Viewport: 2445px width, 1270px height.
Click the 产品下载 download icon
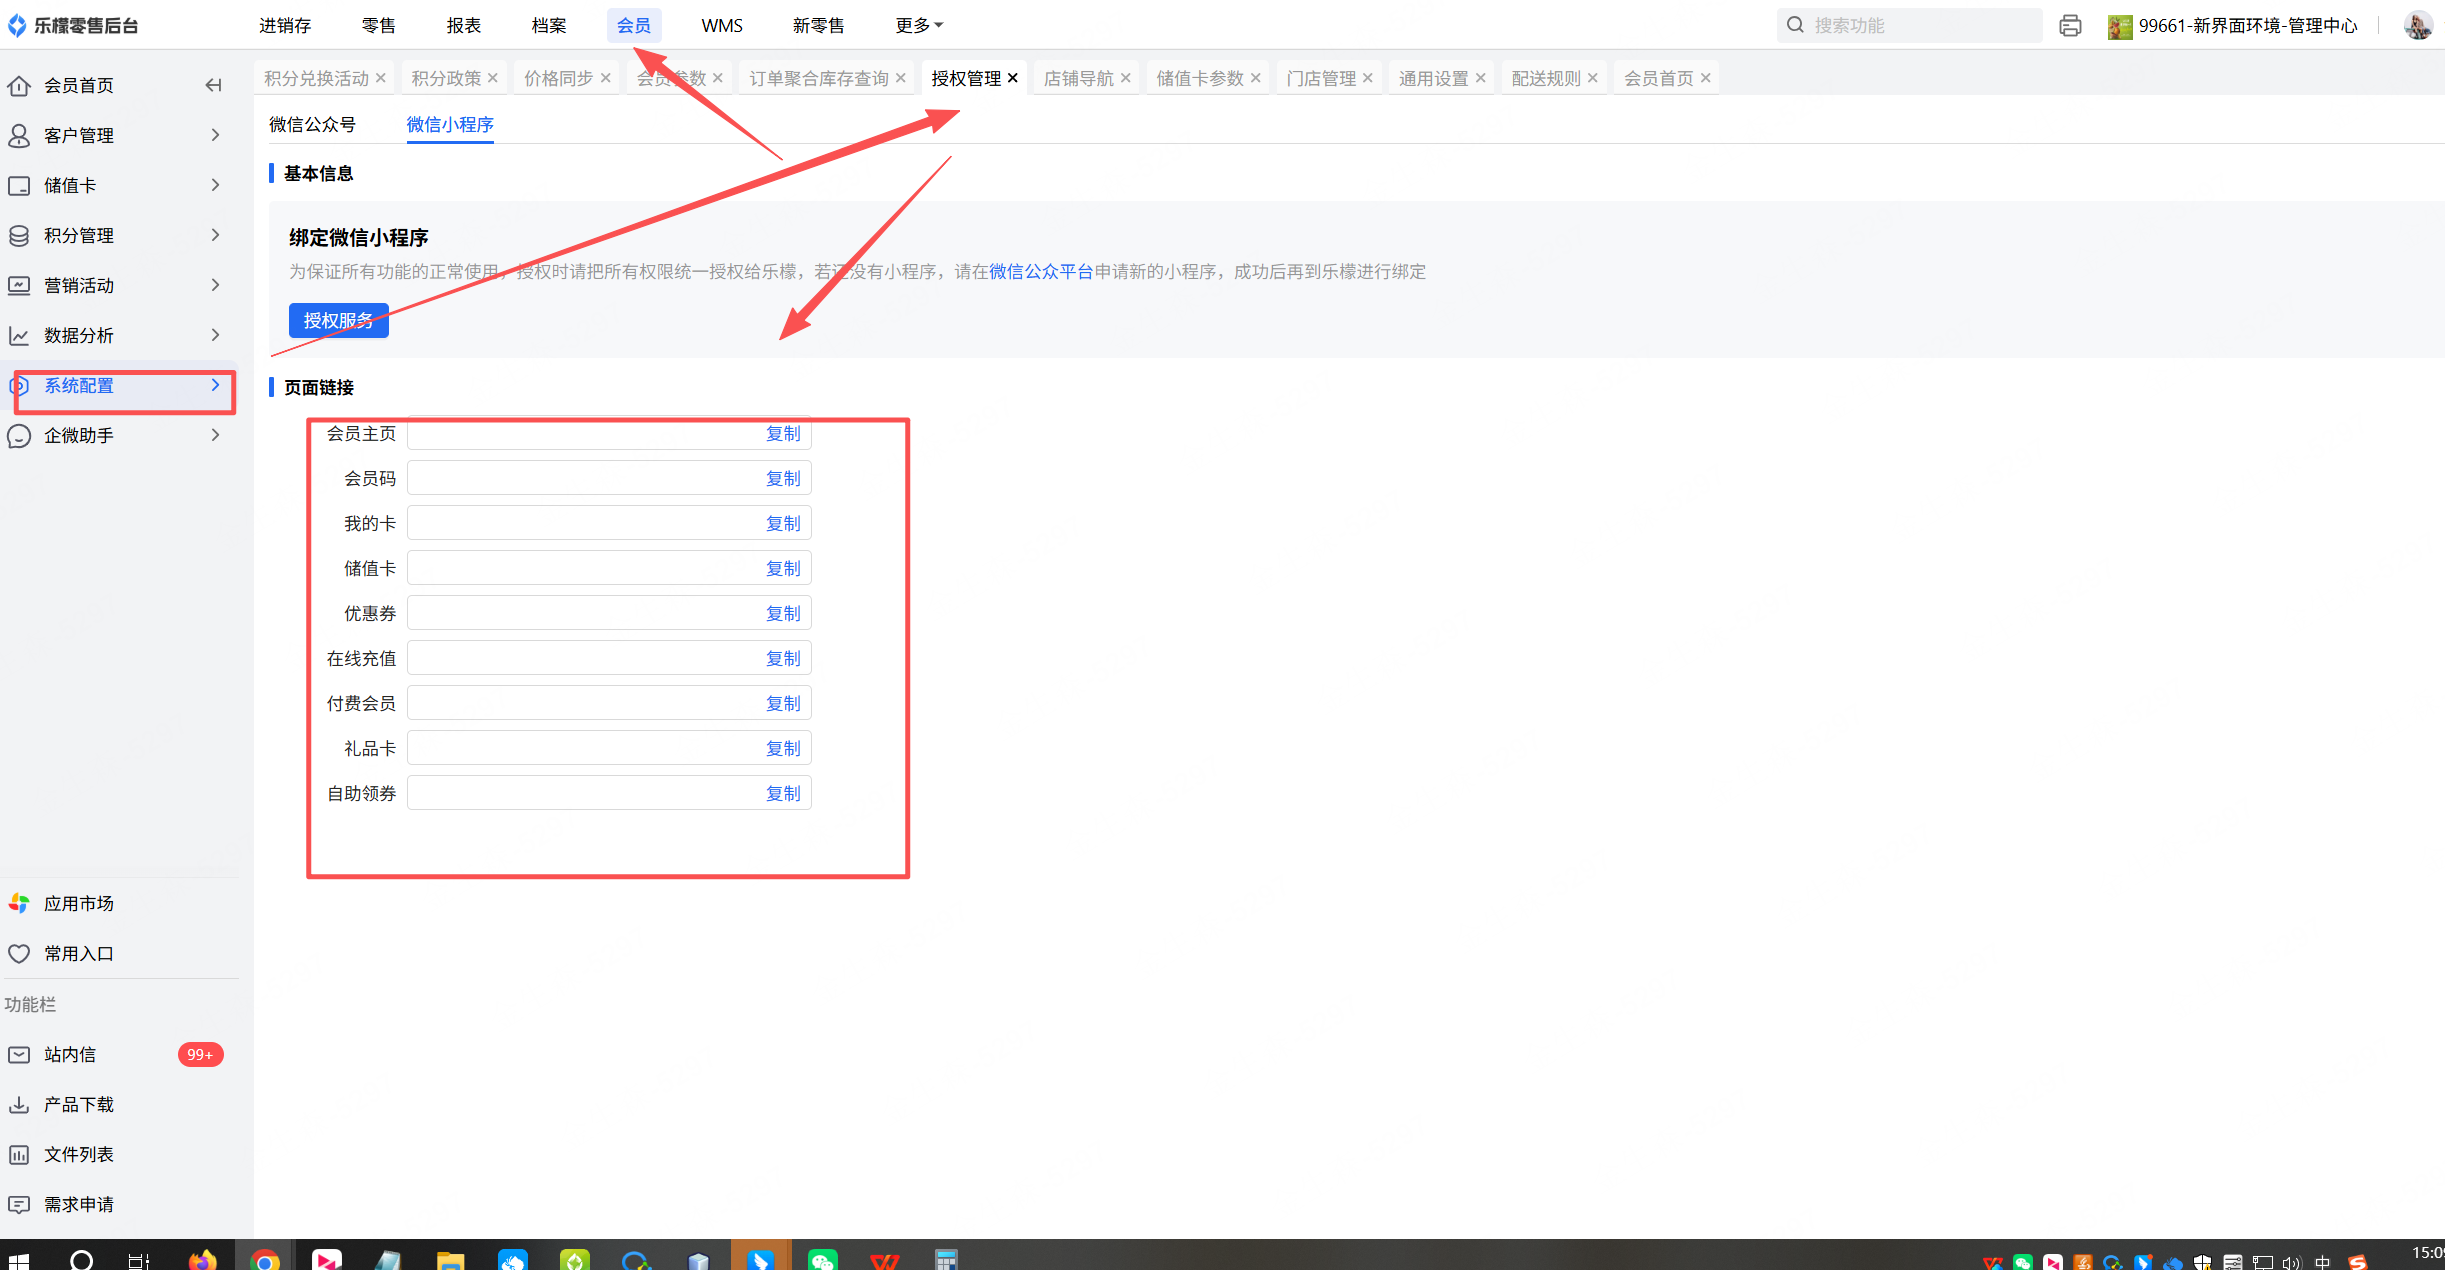tap(19, 1104)
